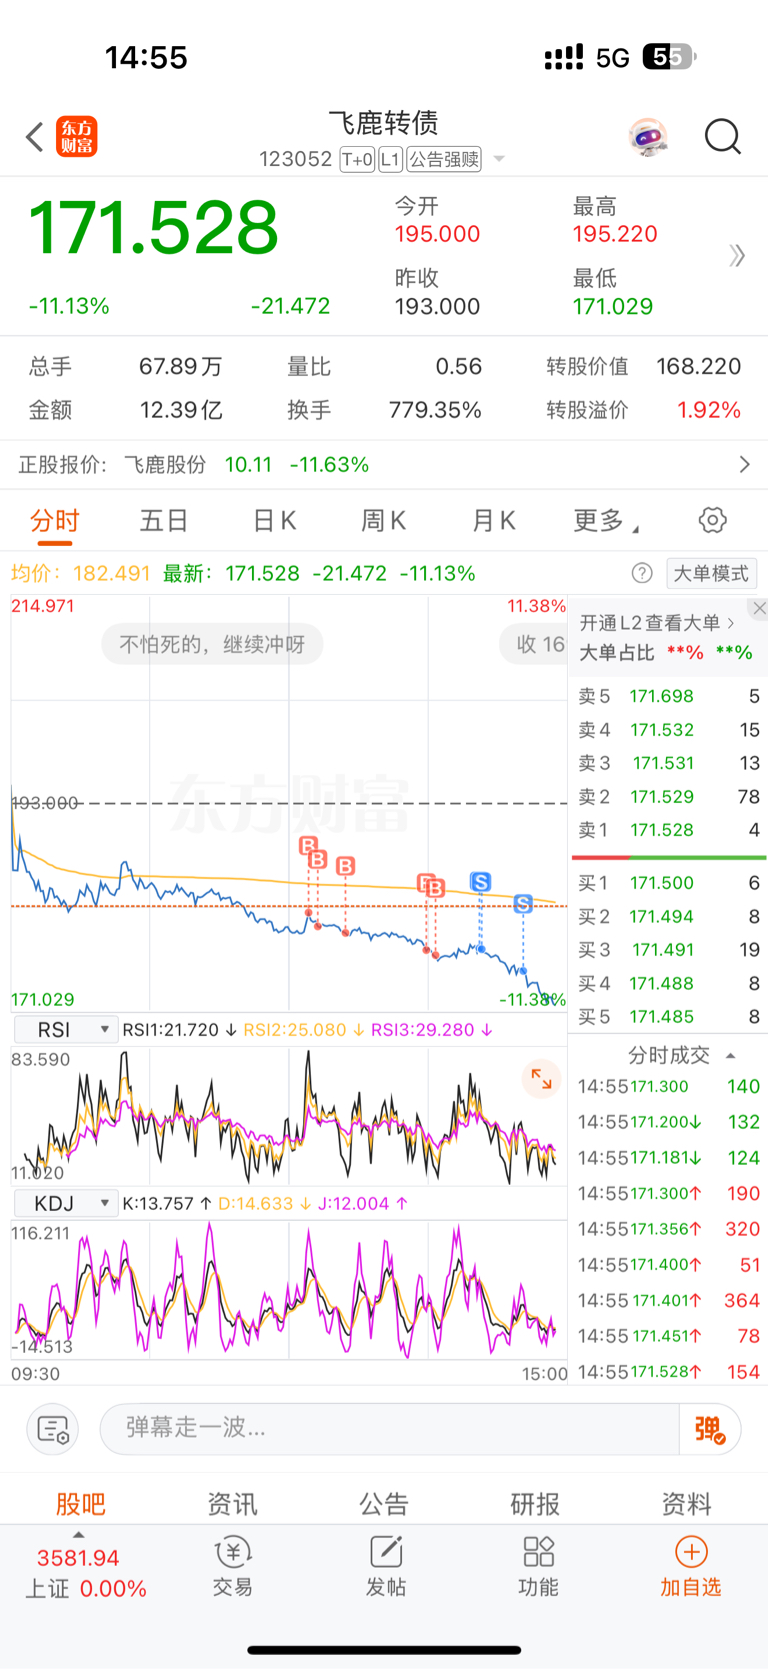Tap the back arrow icon
The width and height of the screenshot is (768, 1669).
[x=35, y=137]
